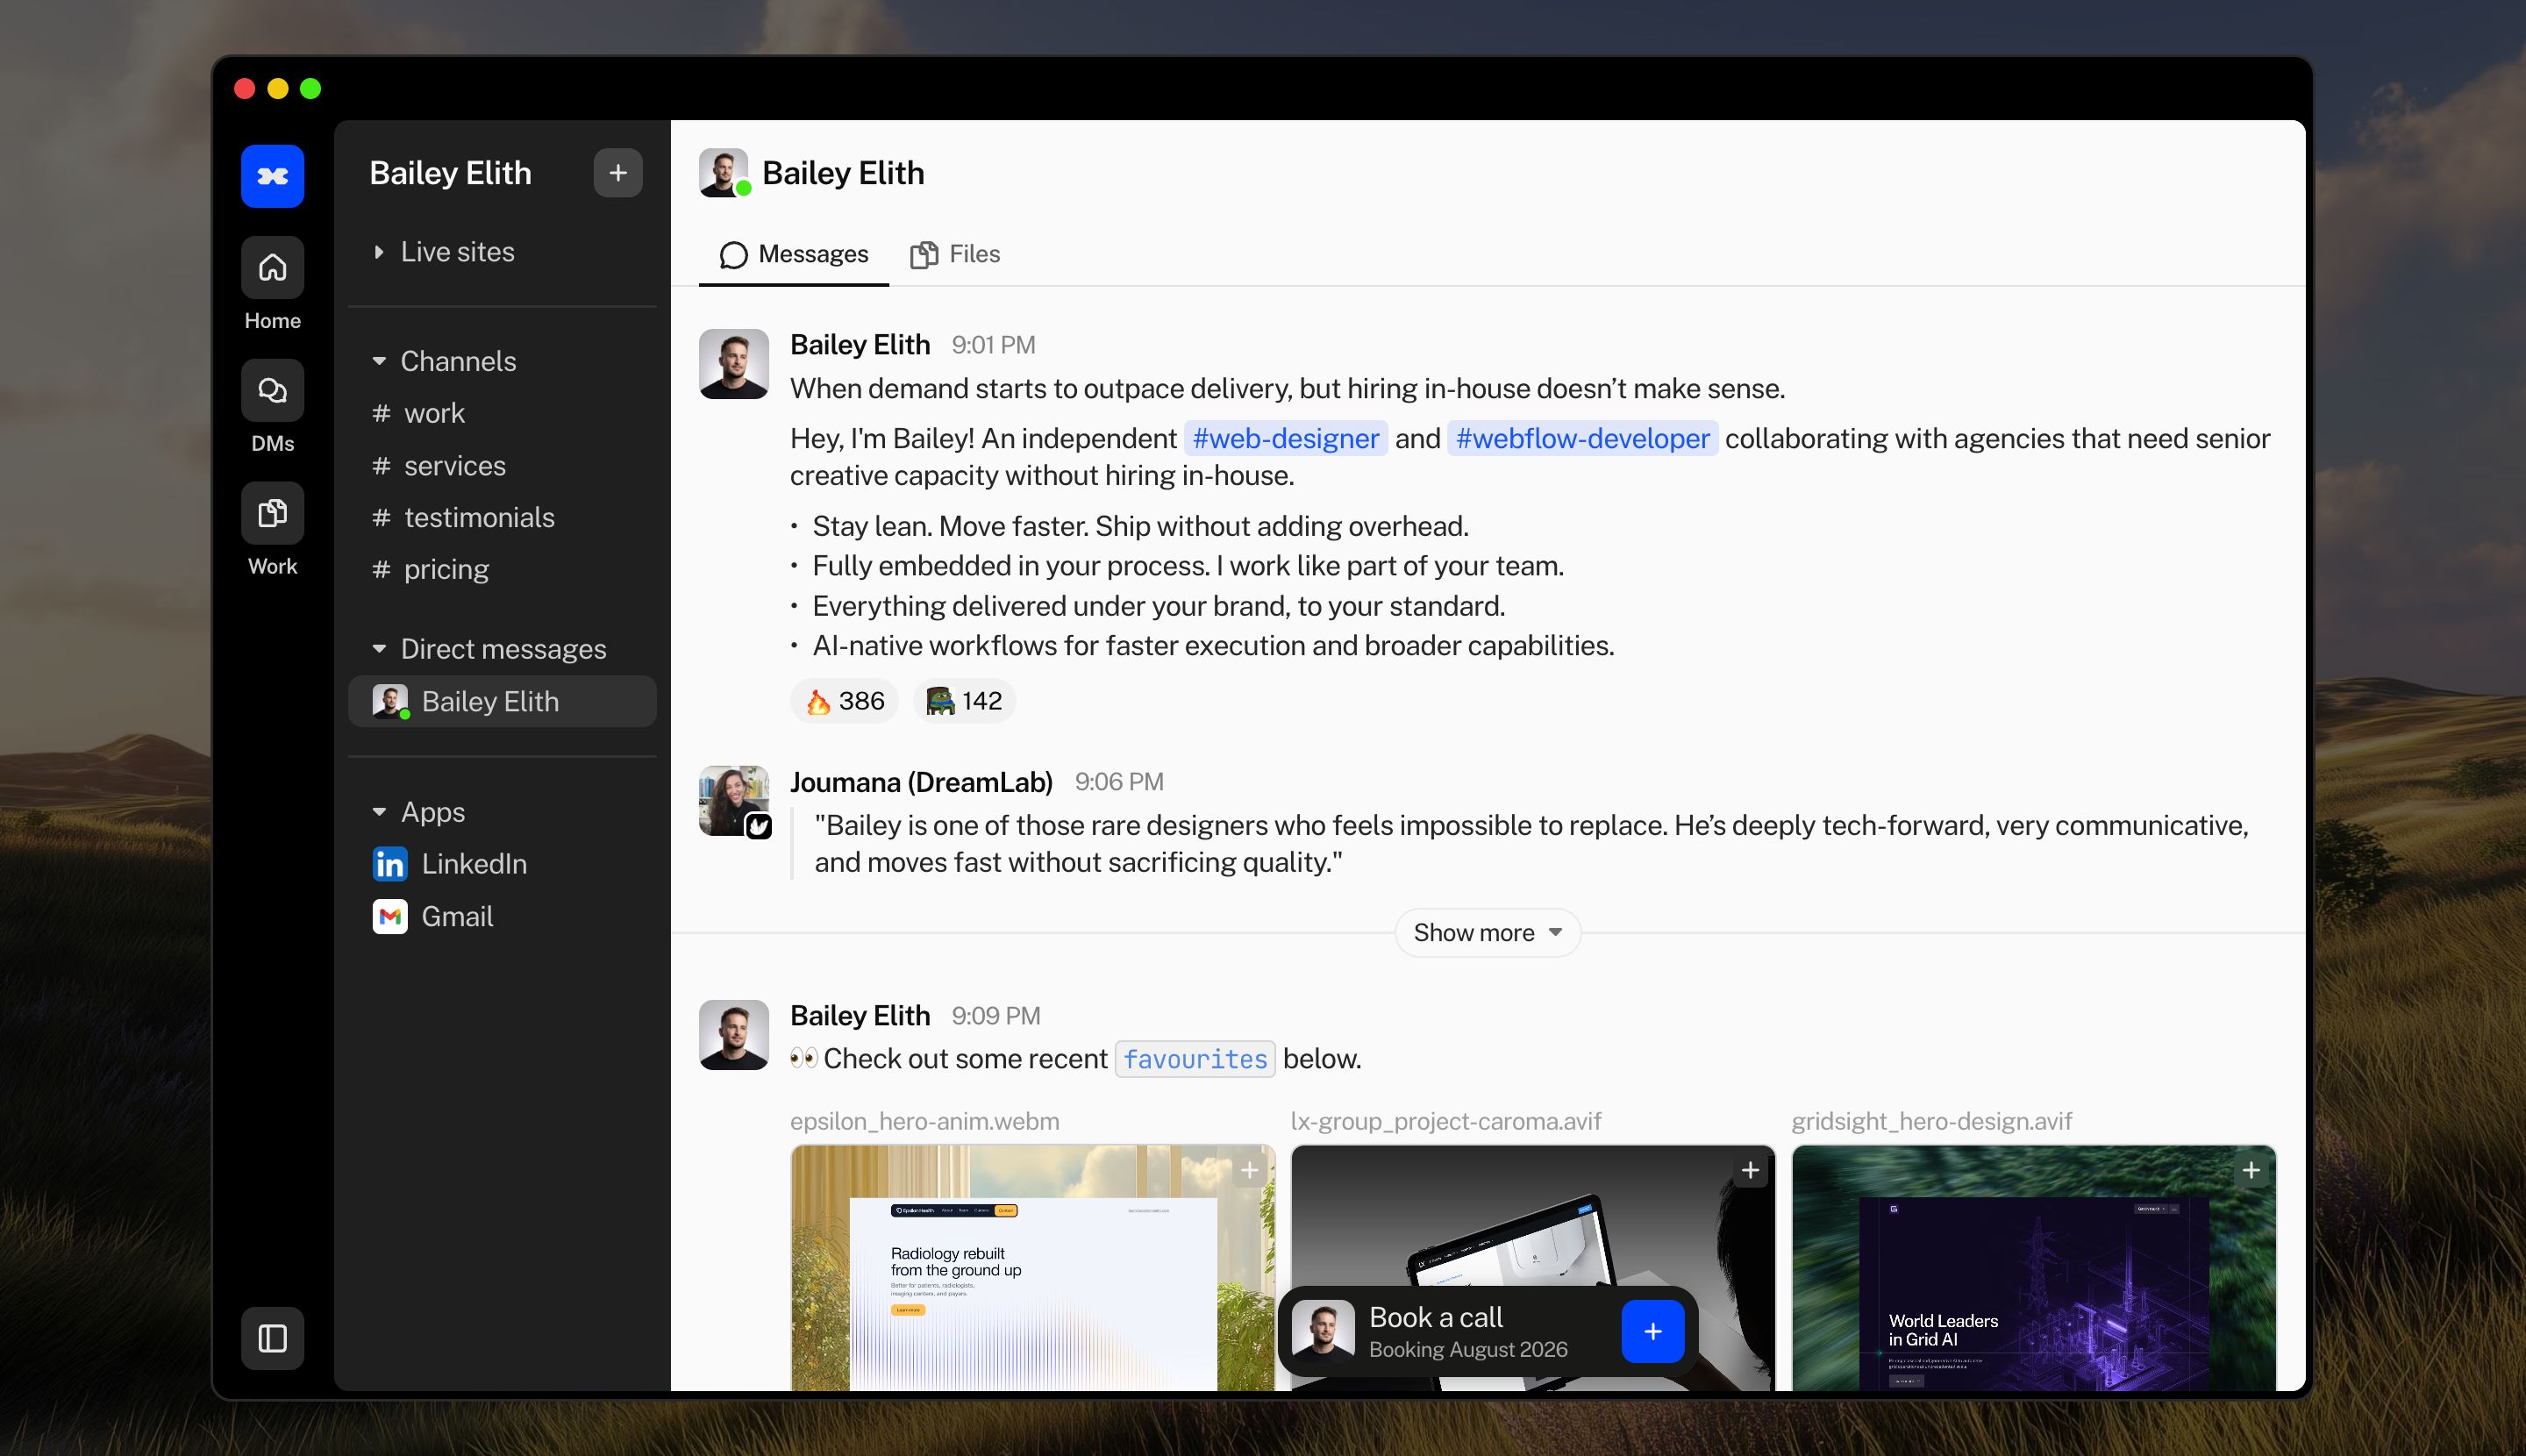Click the 9:06 PM timestamp

point(1119,782)
